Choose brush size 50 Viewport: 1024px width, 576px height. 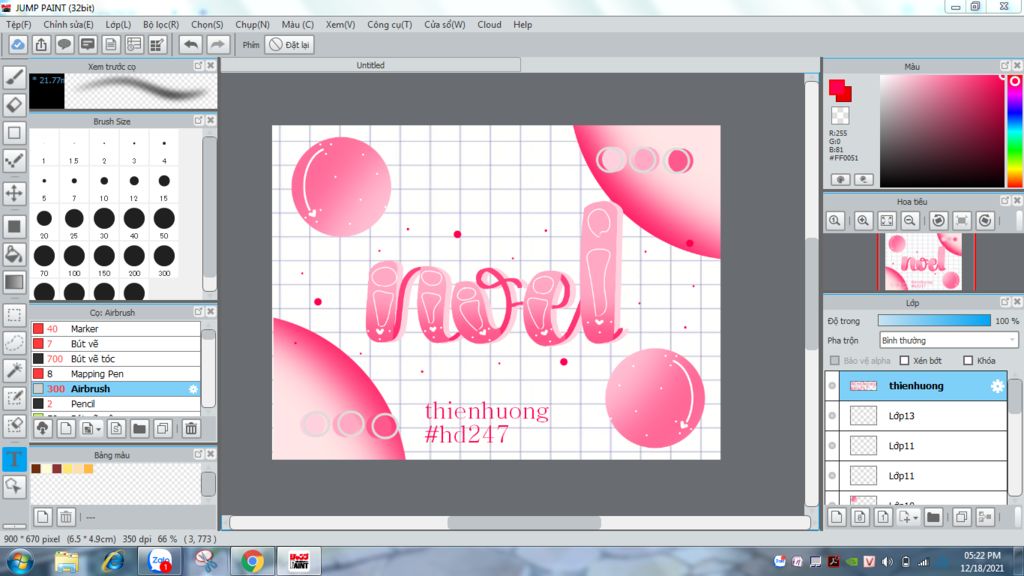click(x=164, y=222)
